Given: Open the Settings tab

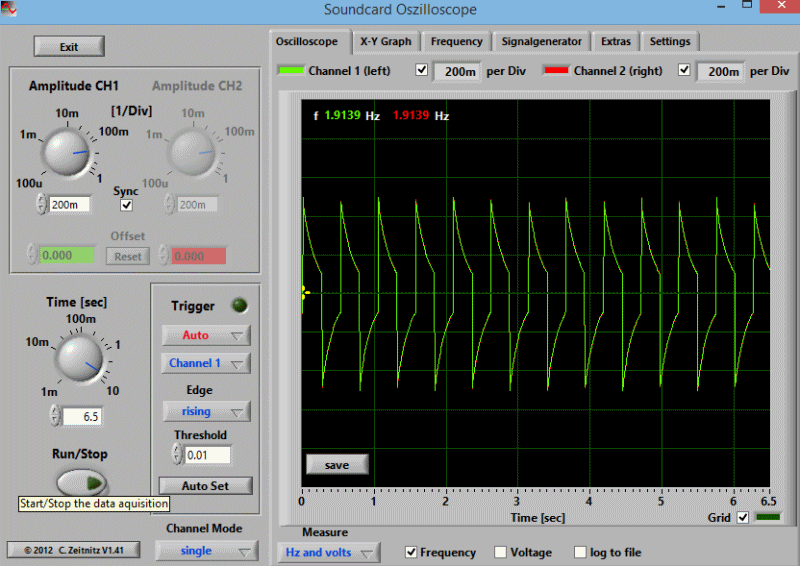Looking at the screenshot, I should coord(669,41).
